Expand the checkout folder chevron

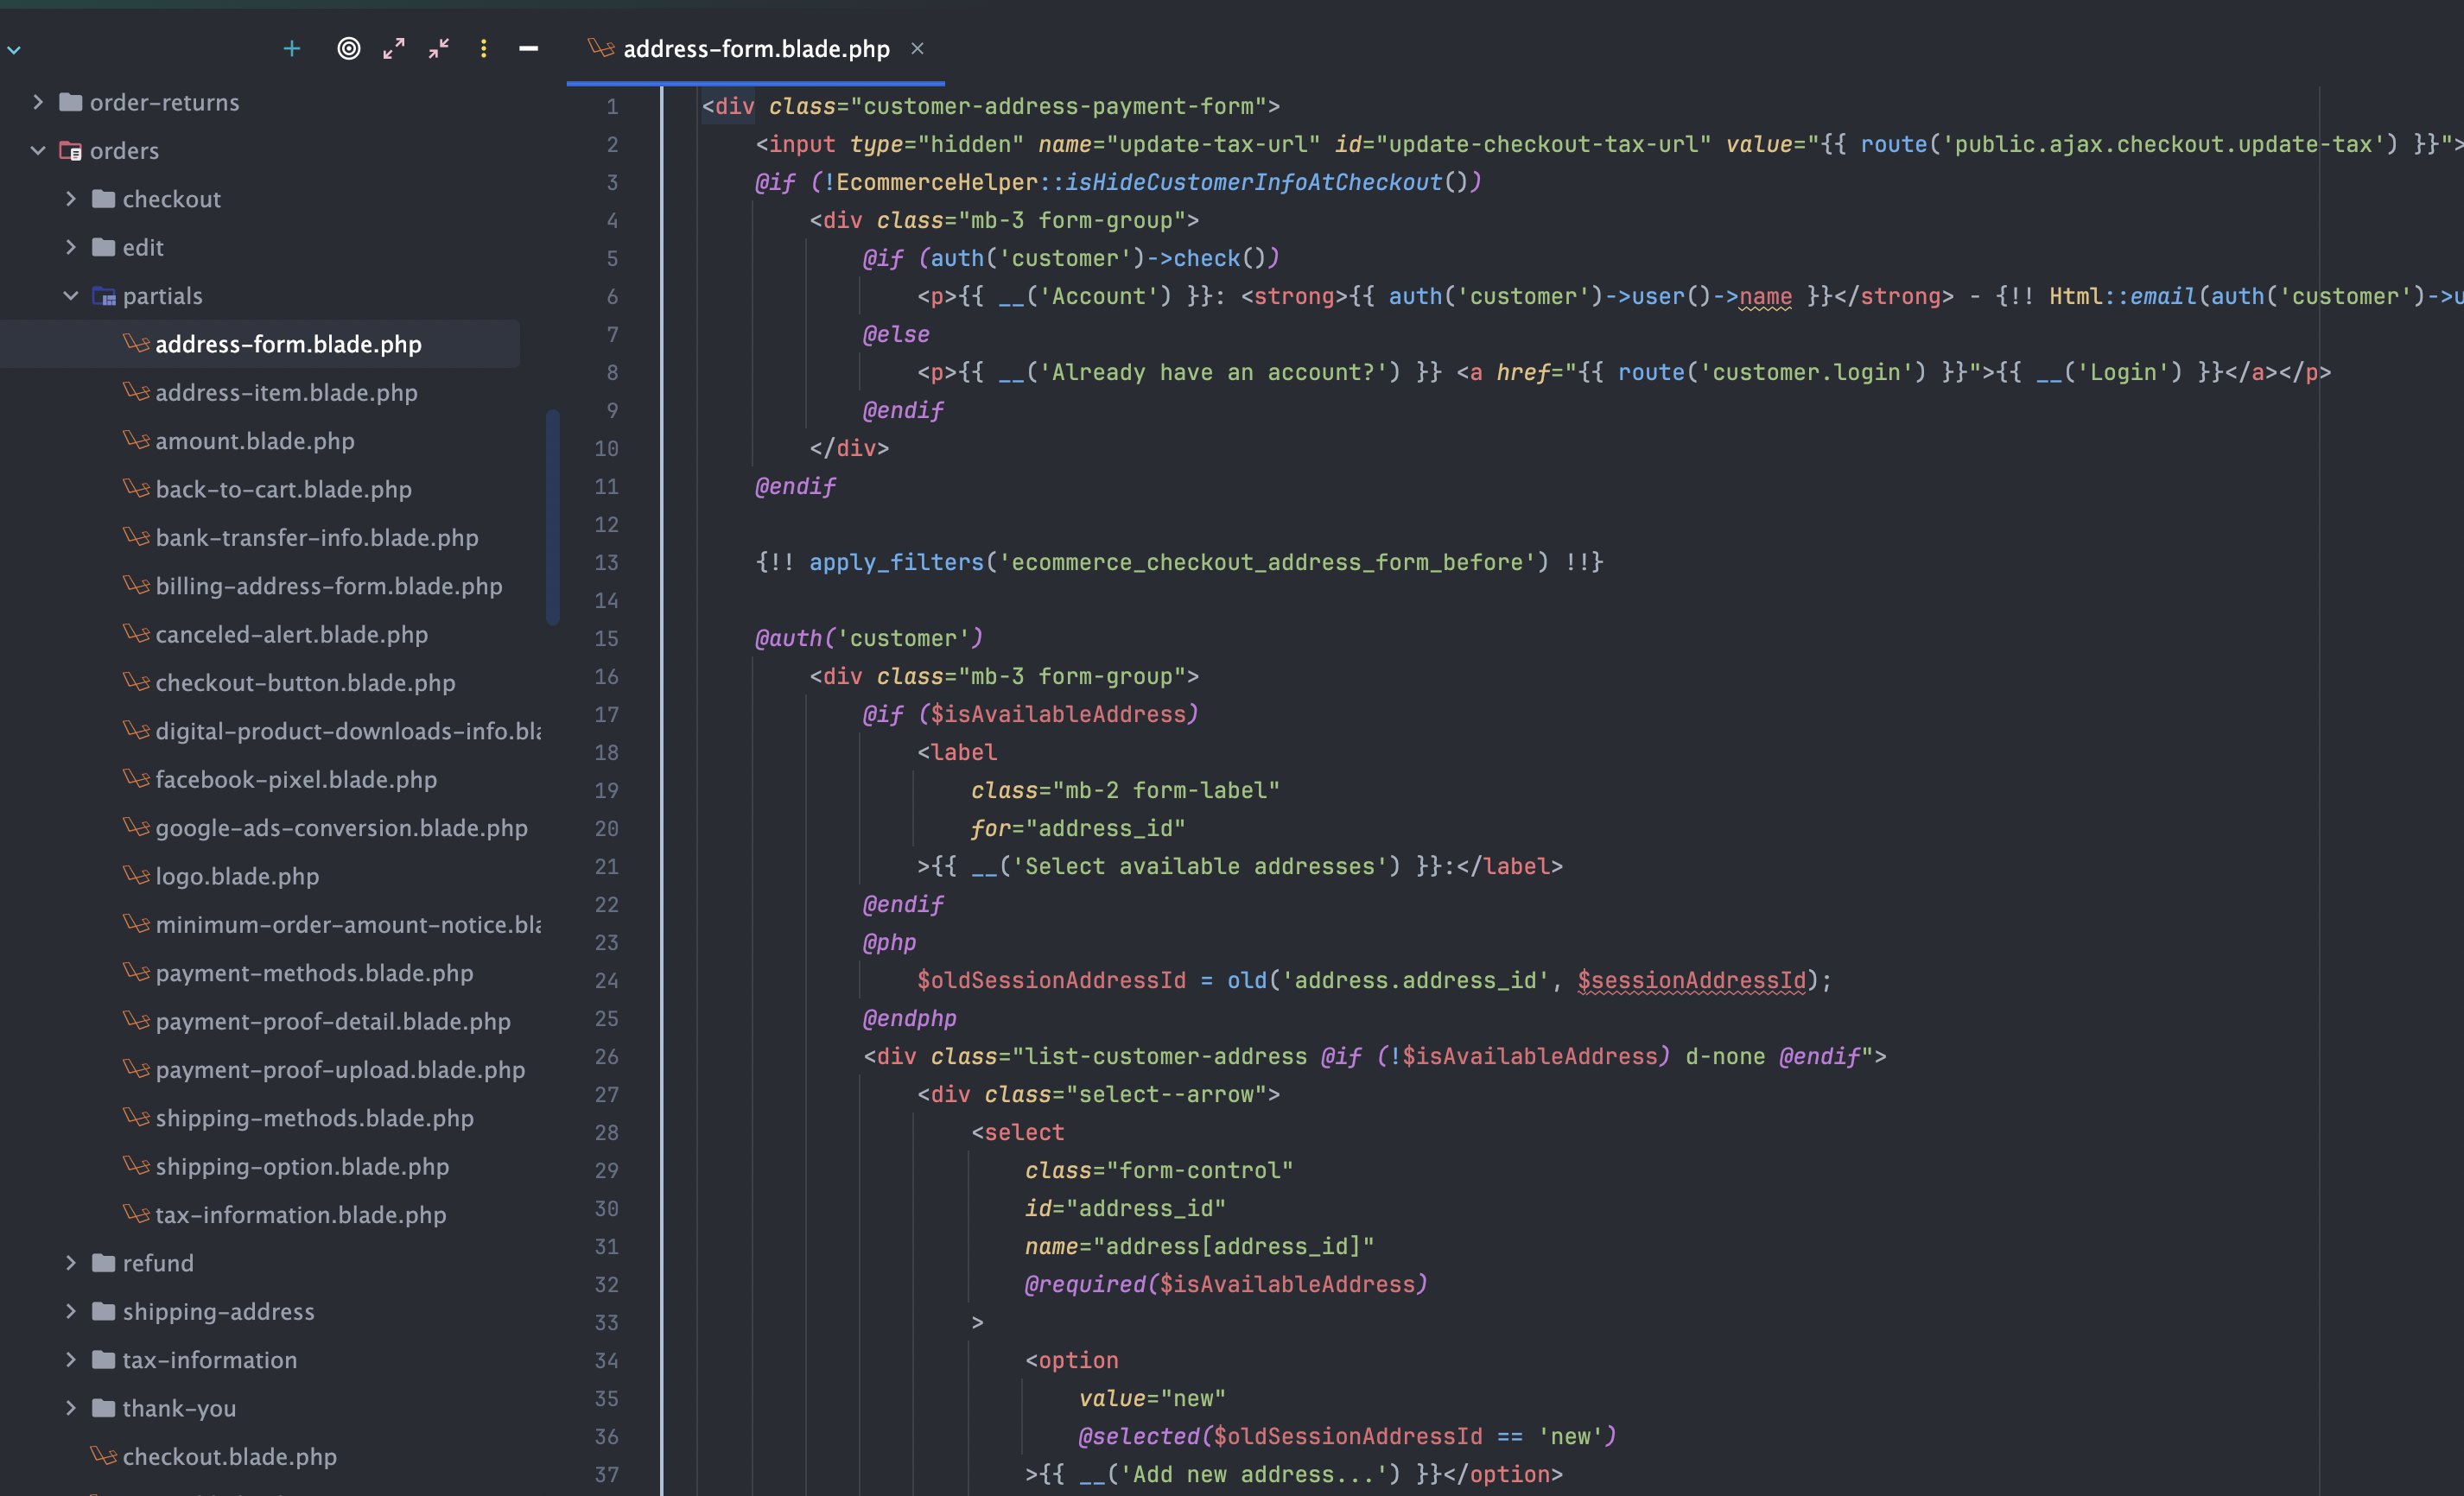click(71, 199)
